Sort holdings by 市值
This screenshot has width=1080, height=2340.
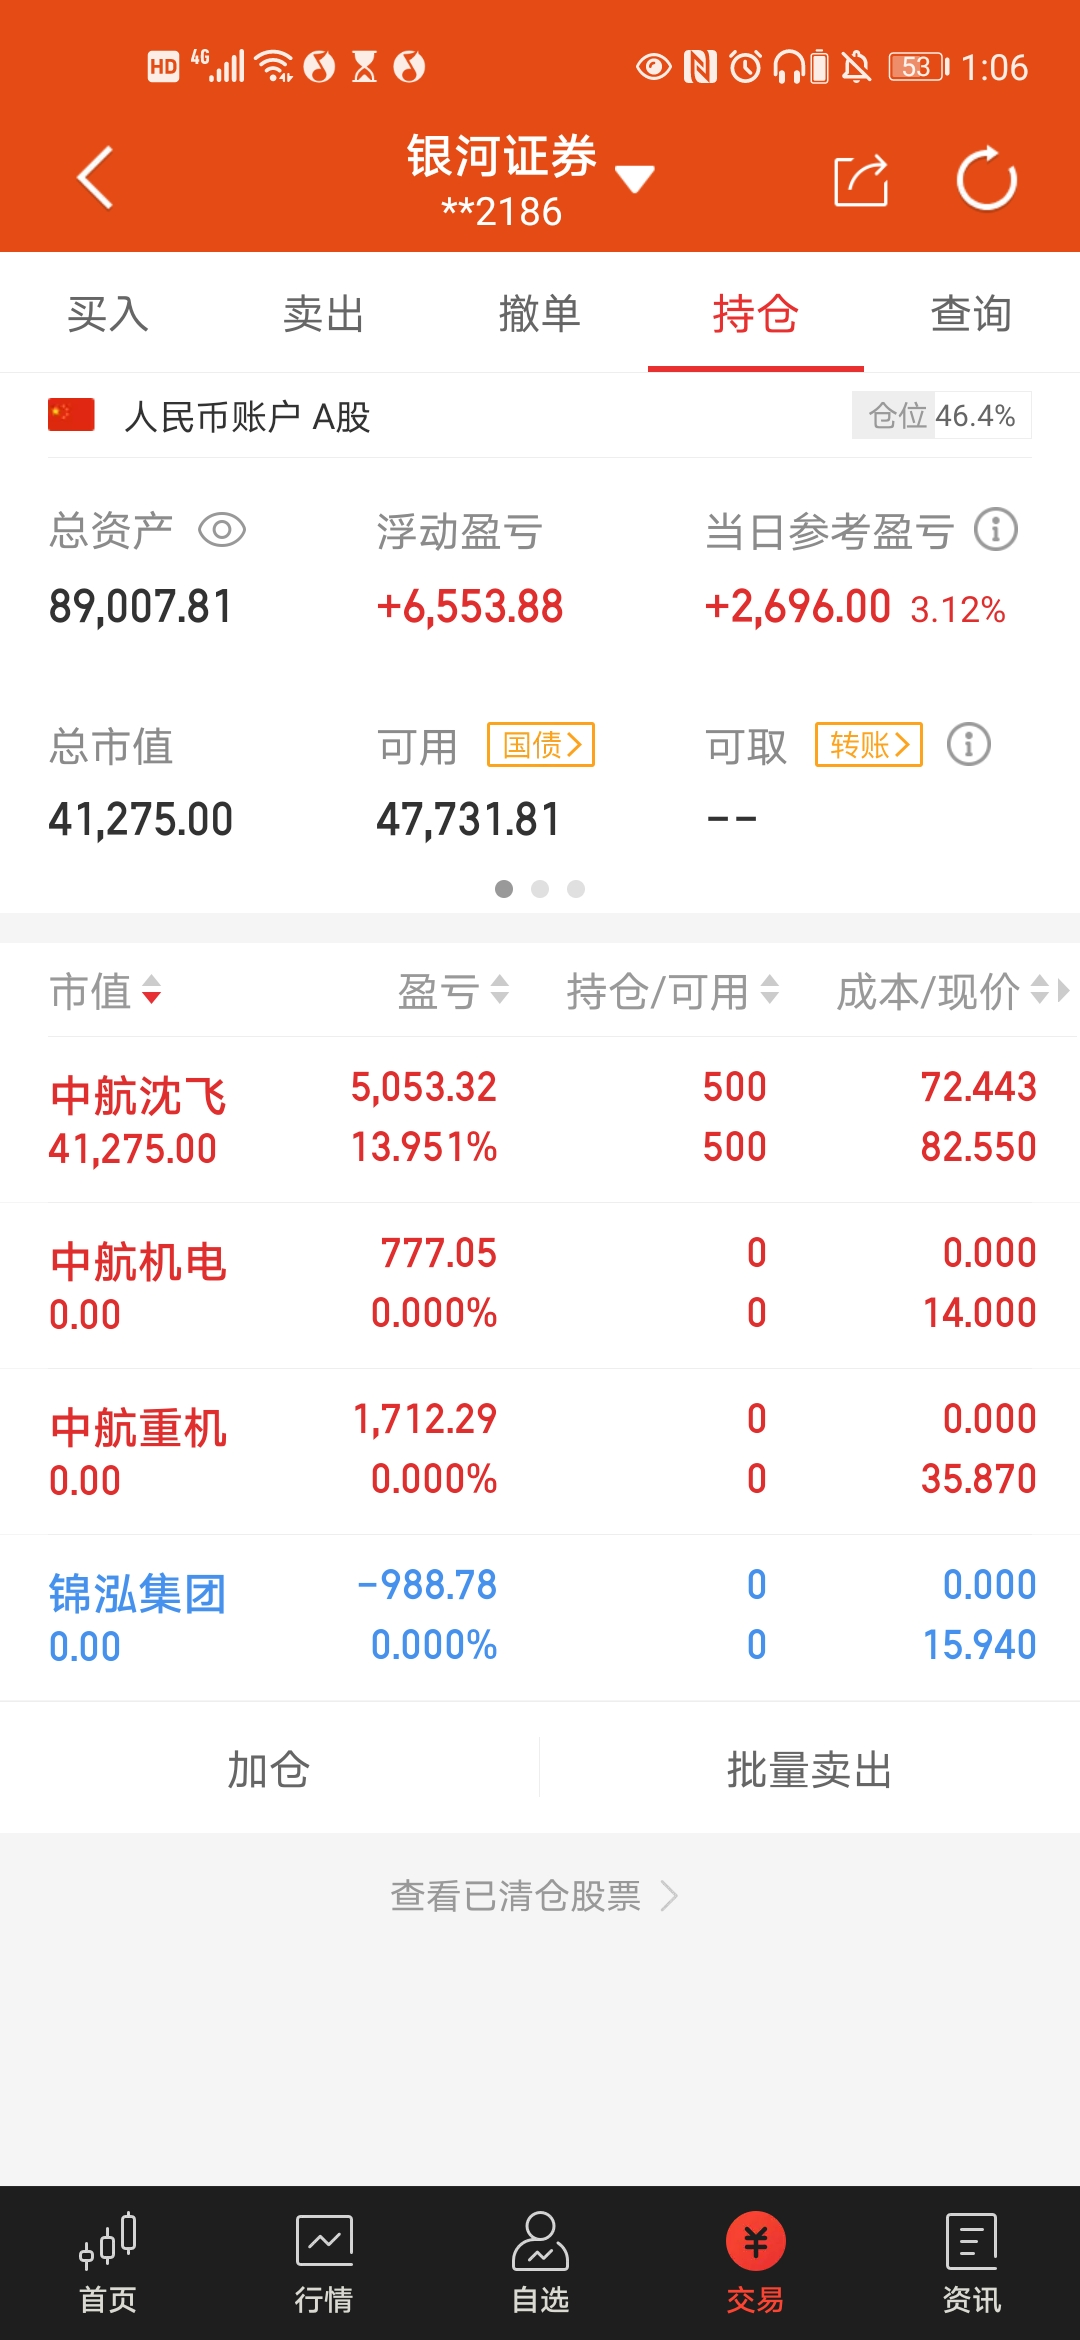pos(105,992)
